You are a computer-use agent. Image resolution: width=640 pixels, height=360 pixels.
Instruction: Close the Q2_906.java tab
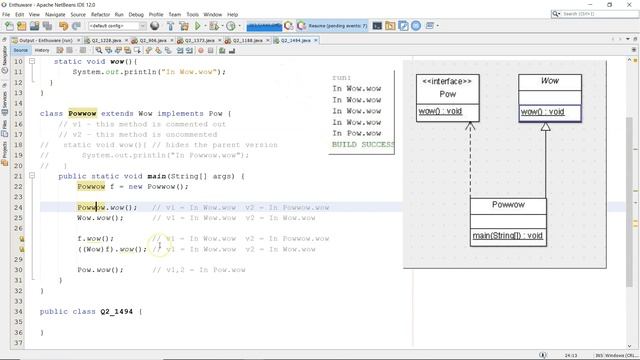point(172,40)
